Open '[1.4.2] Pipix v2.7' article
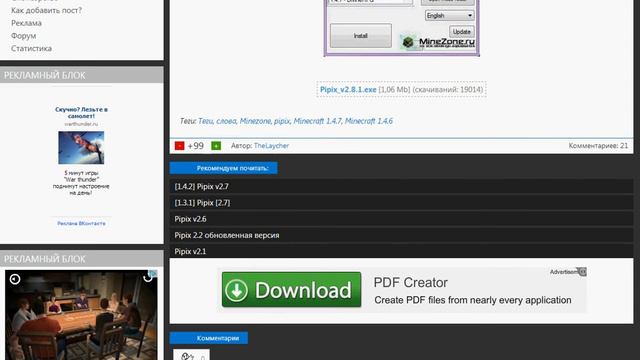 [401, 187]
